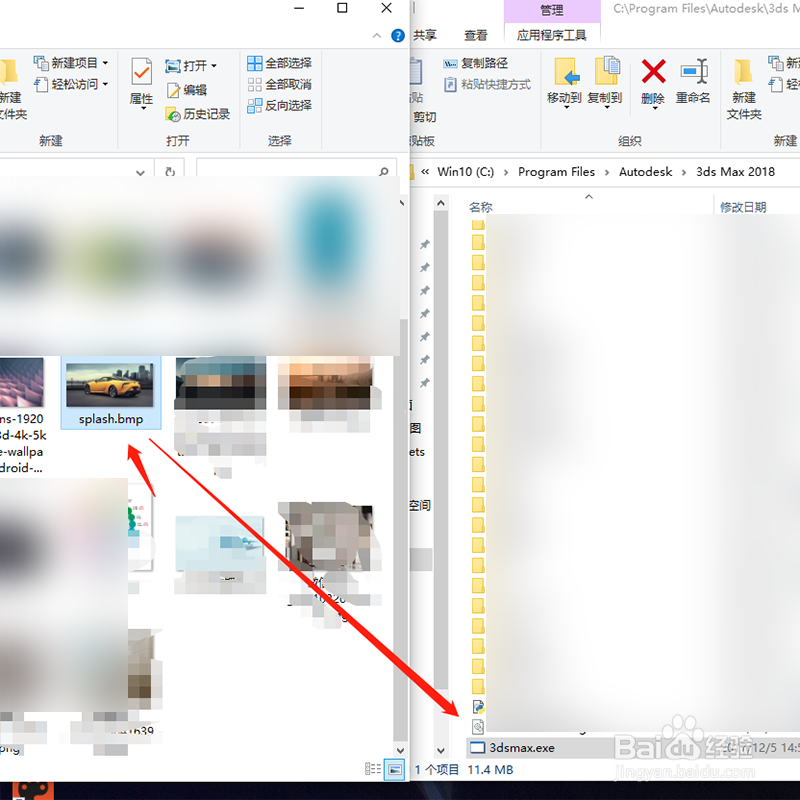Click the Python file icon above 3dsmax.exe
Image resolution: width=800 pixels, height=800 pixels.
click(x=478, y=707)
